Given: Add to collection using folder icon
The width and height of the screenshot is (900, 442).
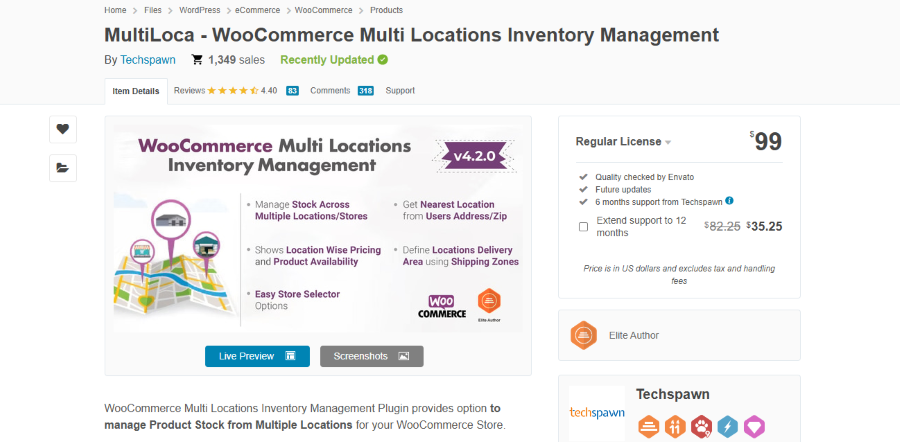Looking at the screenshot, I should click(x=63, y=168).
